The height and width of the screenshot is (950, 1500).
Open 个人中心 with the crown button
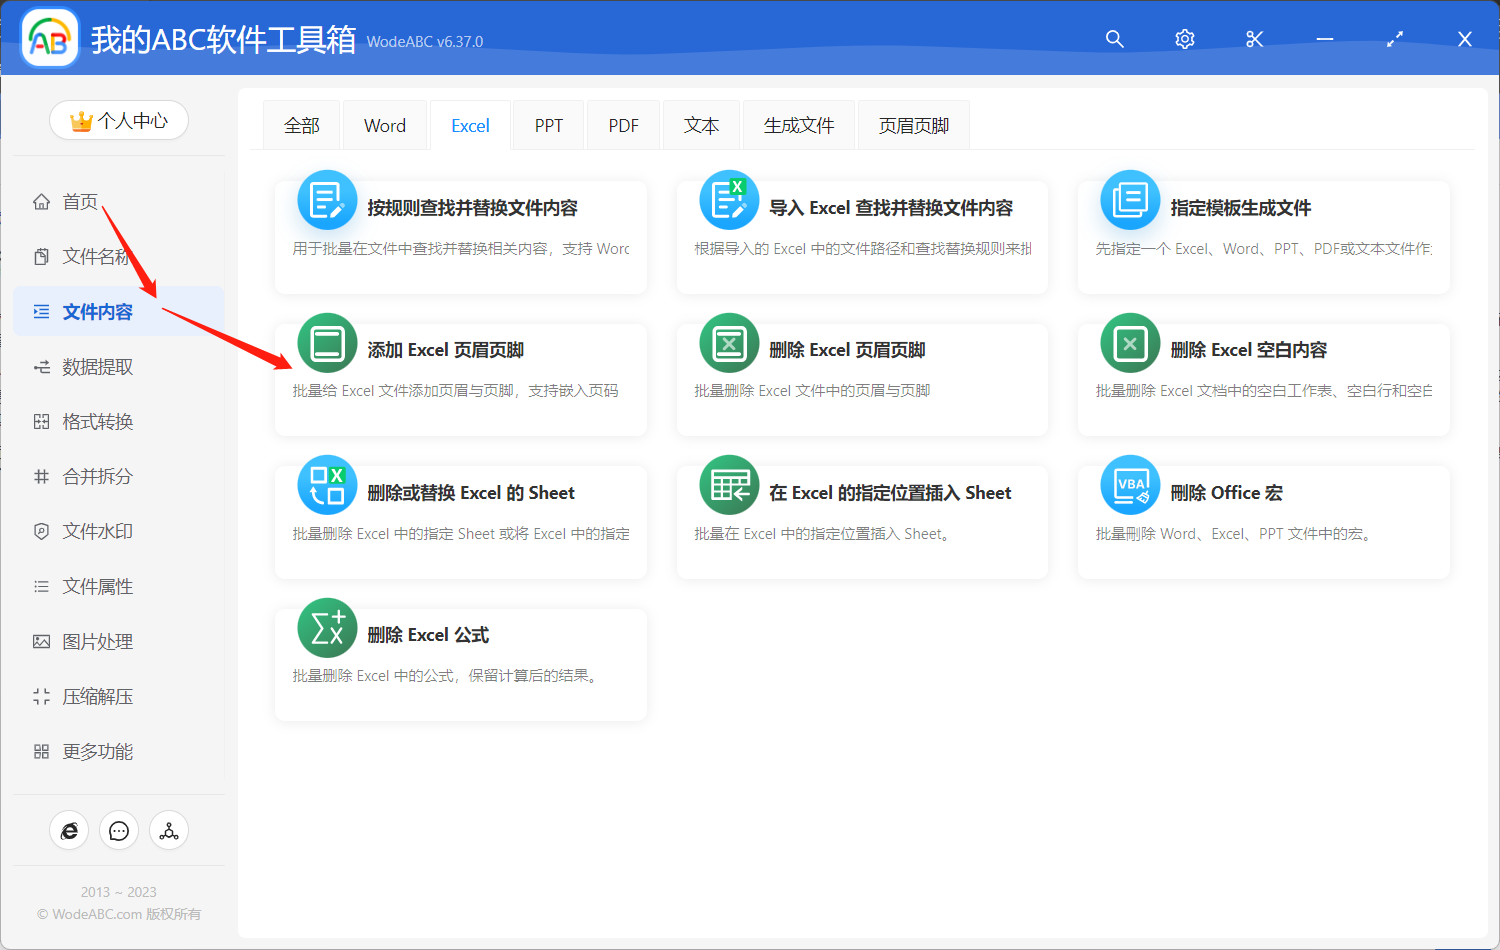point(119,120)
